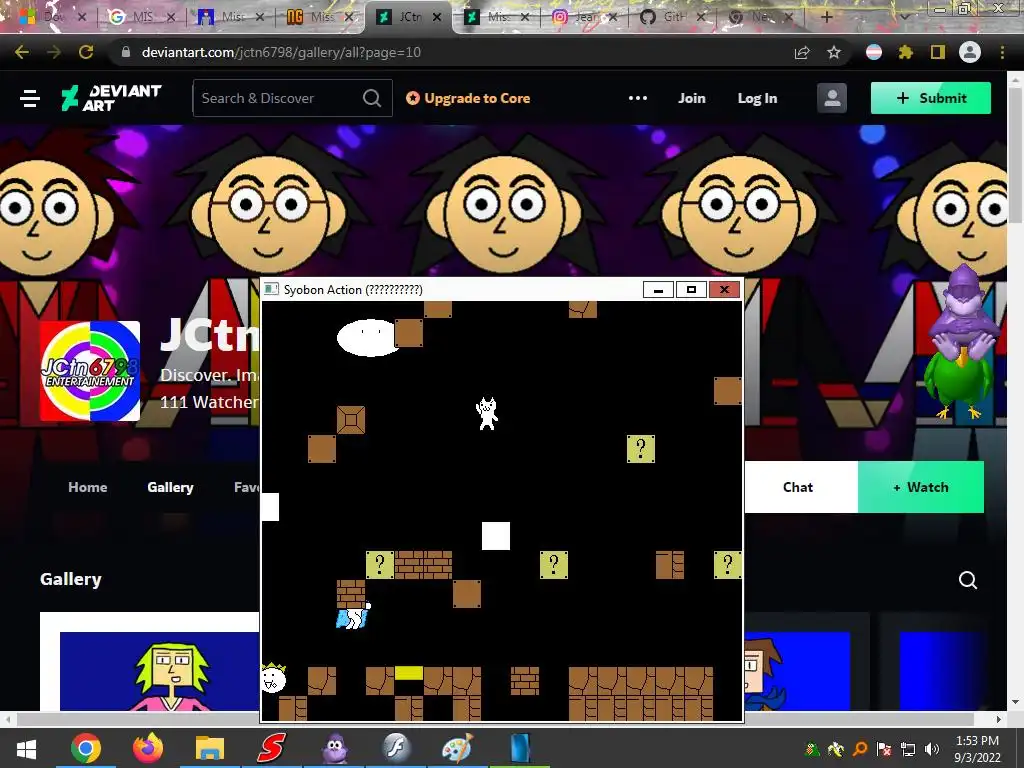Close the GitHub tab

coord(701,18)
